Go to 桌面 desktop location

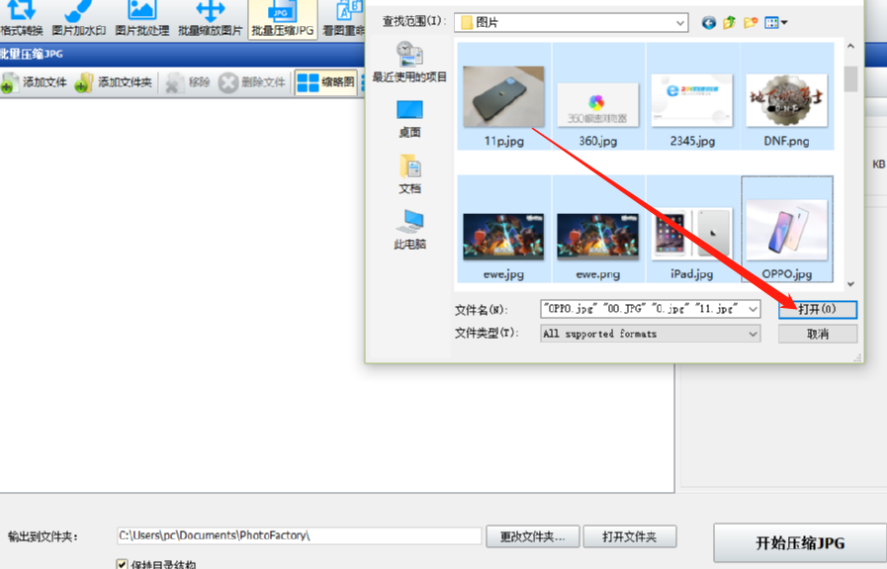[410, 119]
